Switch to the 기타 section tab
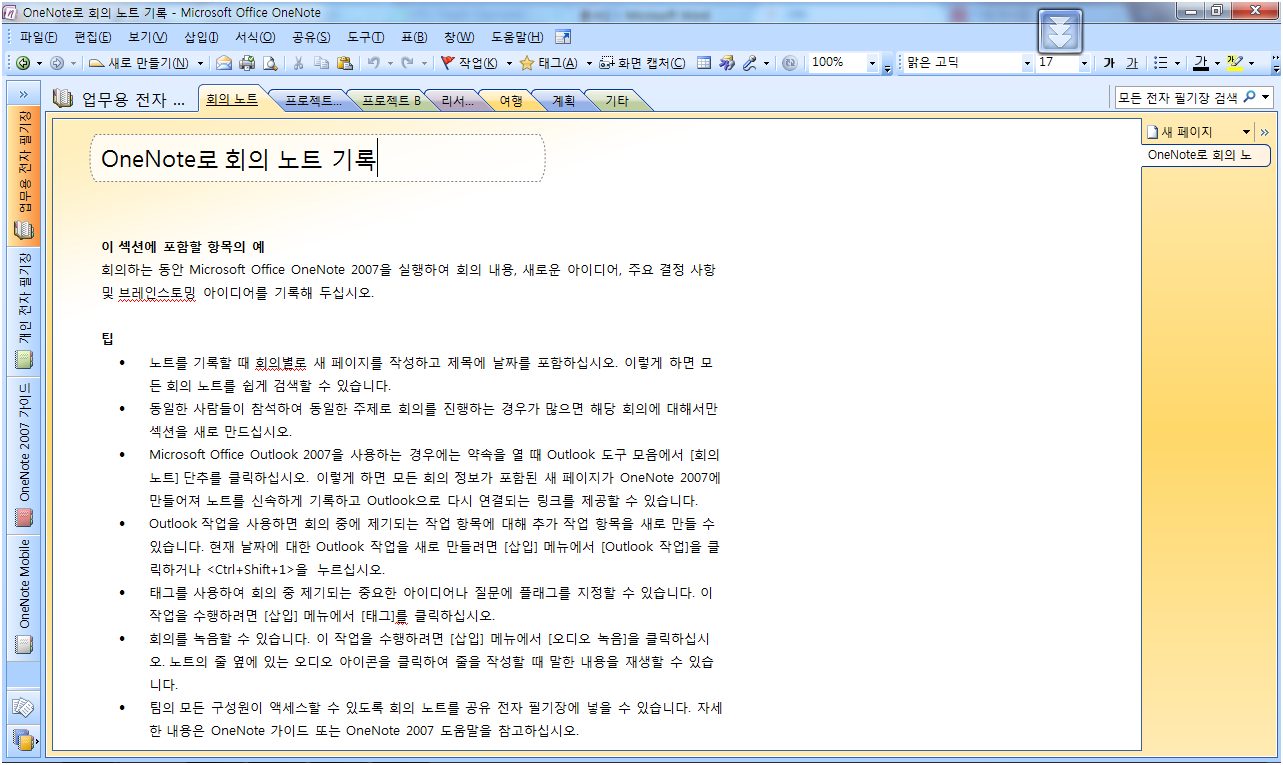This screenshot has height=765, width=1283. click(x=617, y=101)
